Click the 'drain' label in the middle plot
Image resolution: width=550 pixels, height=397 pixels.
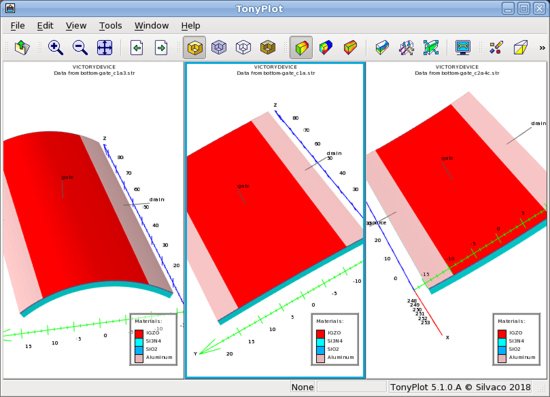click(x=334, y=153)
